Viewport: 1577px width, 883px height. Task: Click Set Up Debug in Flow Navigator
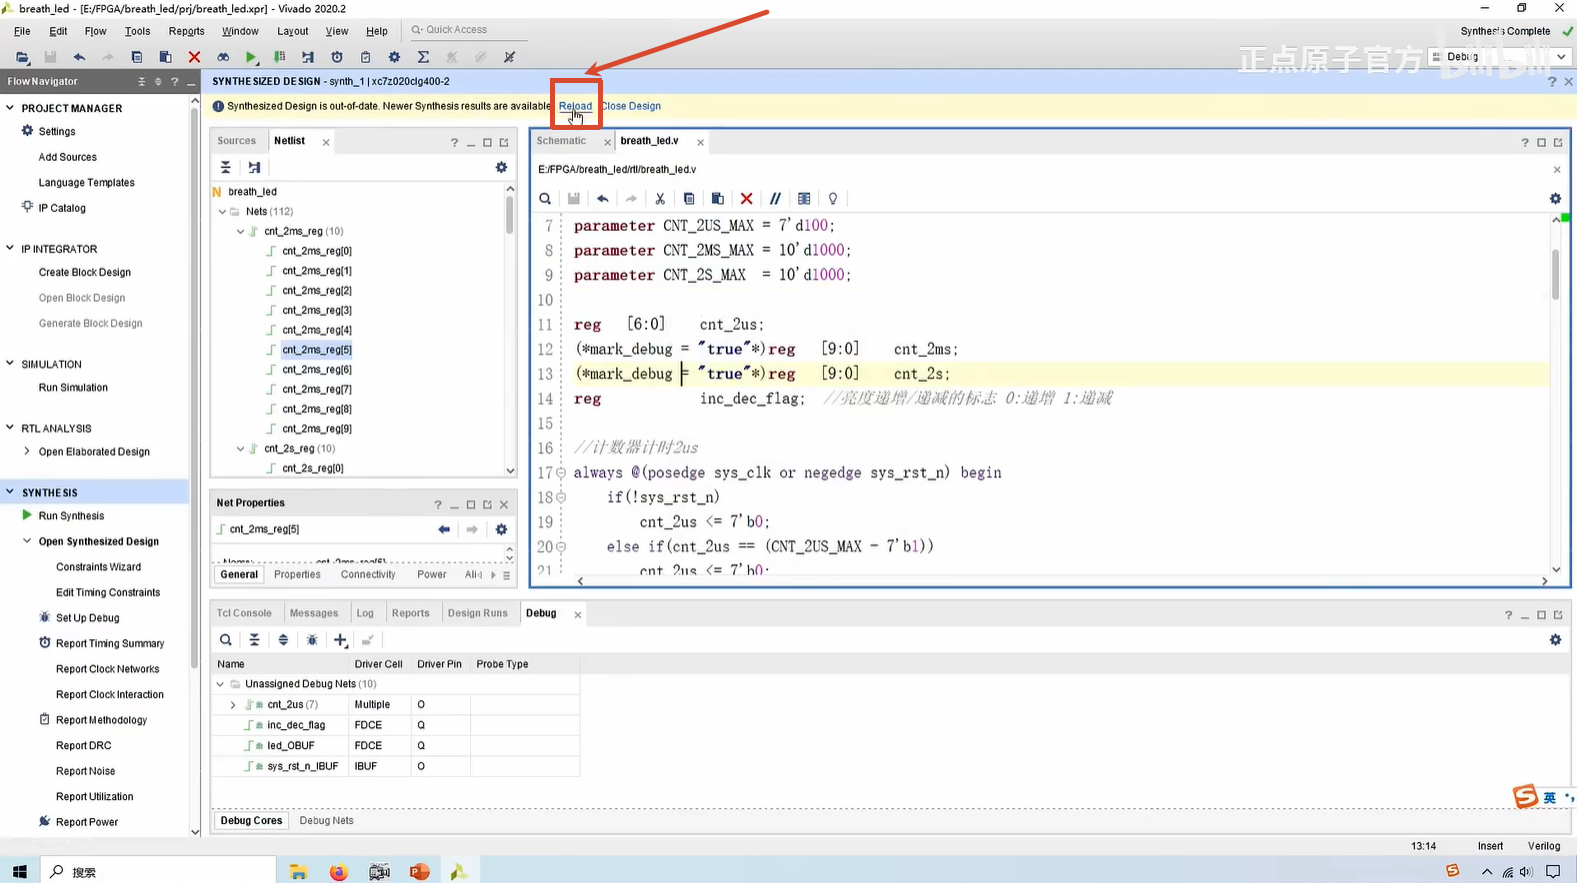tap(87, 618)
